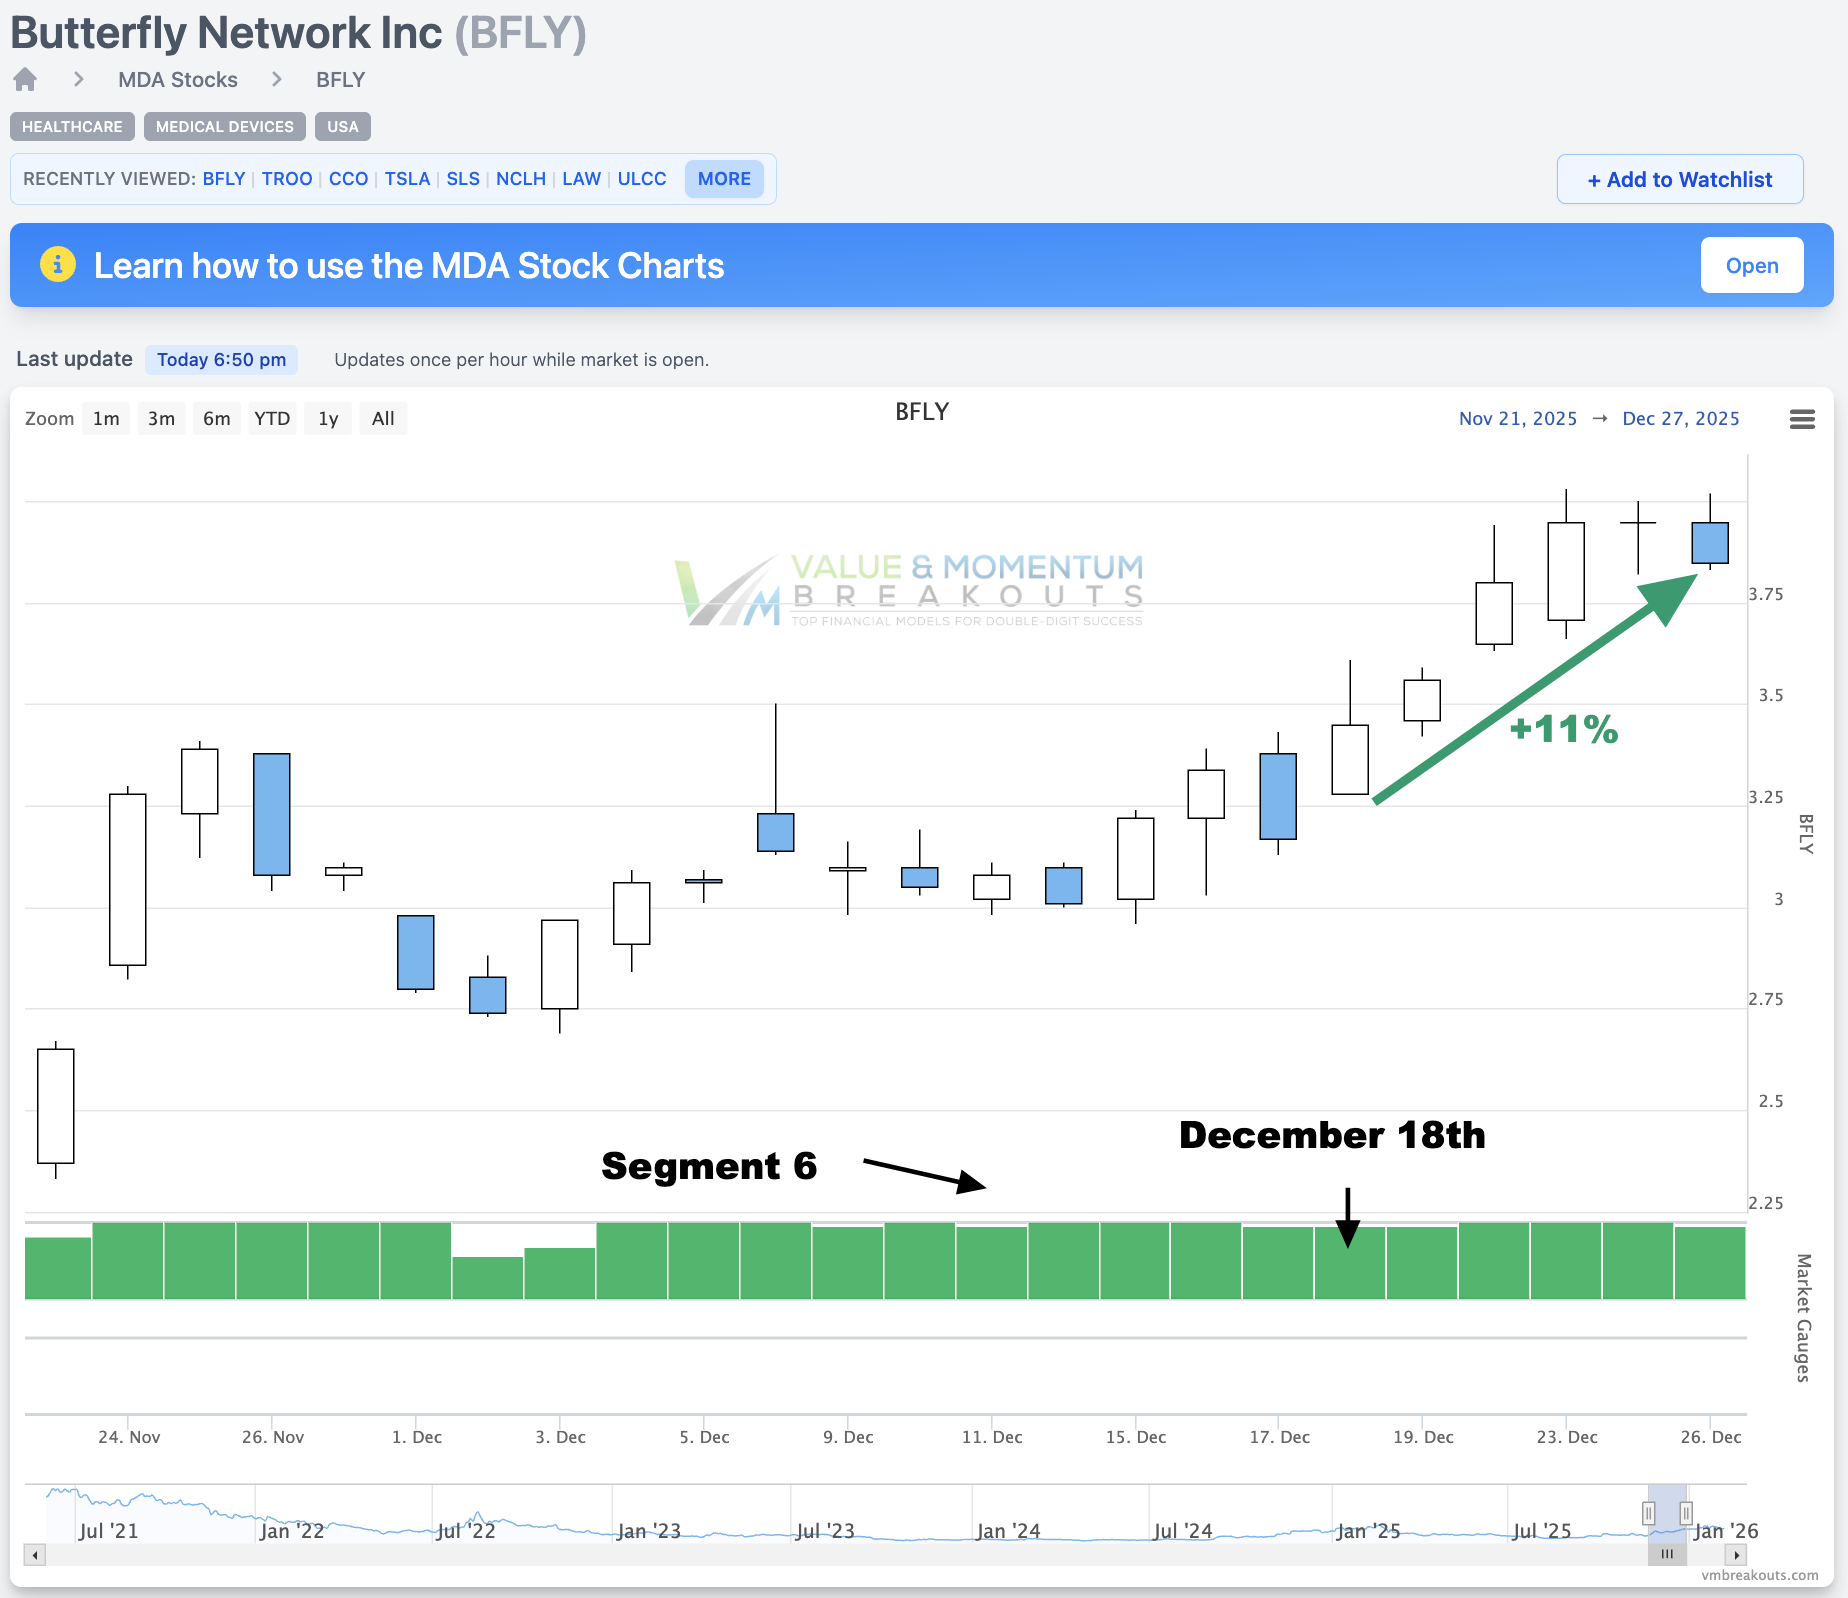Click the yellow info icon in the banner
This screenshot has height=1598, width=1848.
58,264
